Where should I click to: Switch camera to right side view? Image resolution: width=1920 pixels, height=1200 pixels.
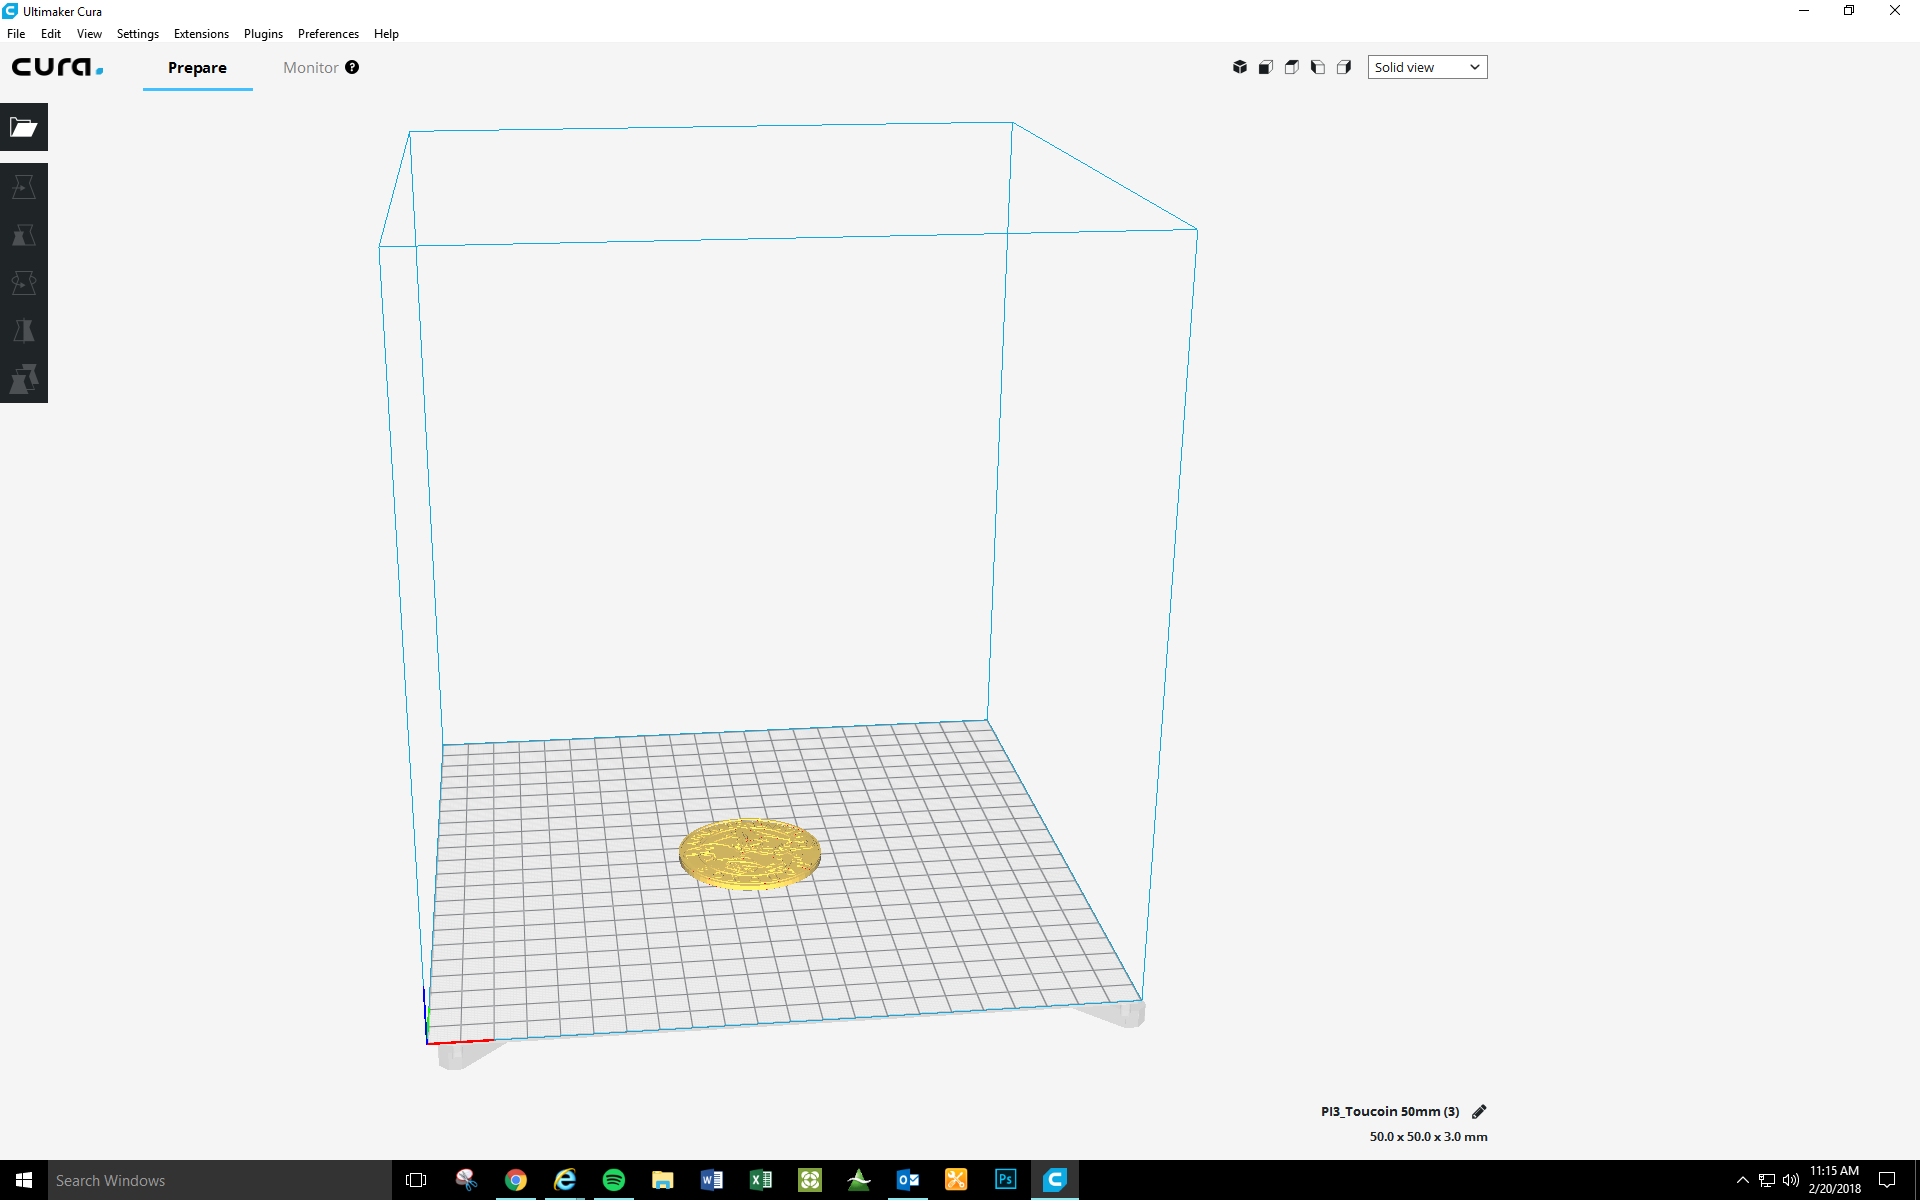point(1344,67)
